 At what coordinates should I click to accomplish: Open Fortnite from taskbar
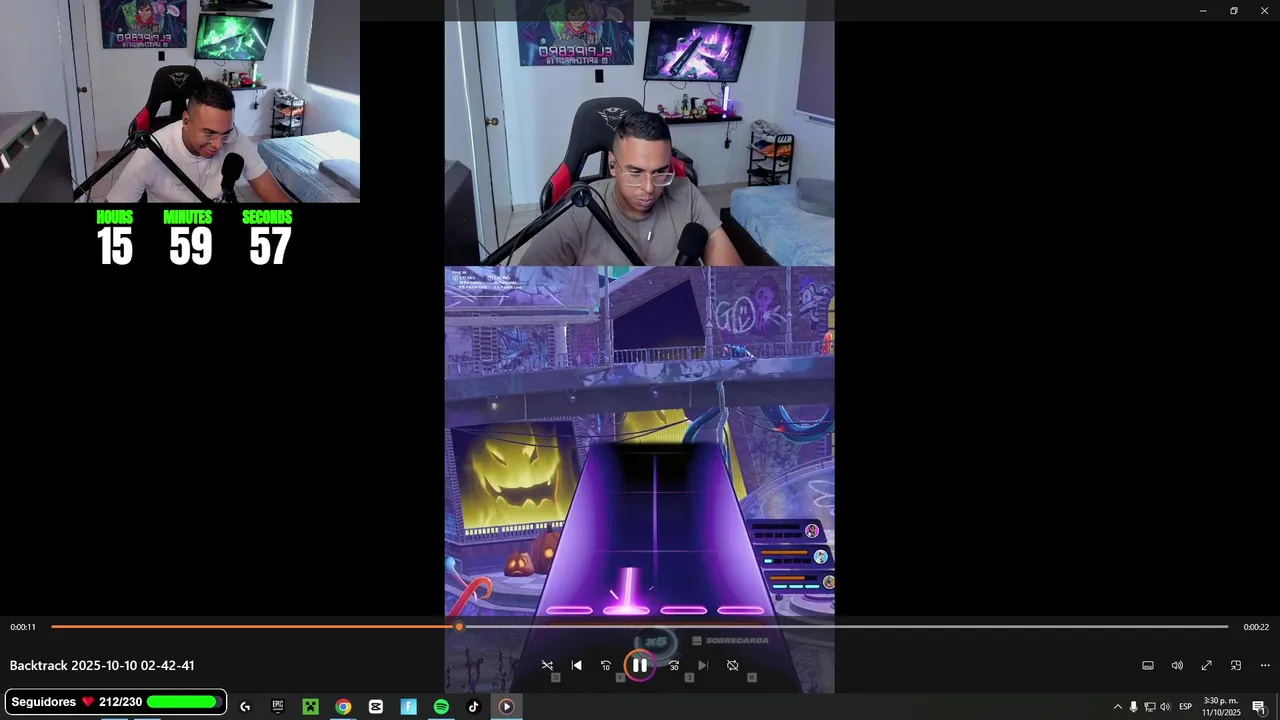pyautogui.click(x=409, y=707)
